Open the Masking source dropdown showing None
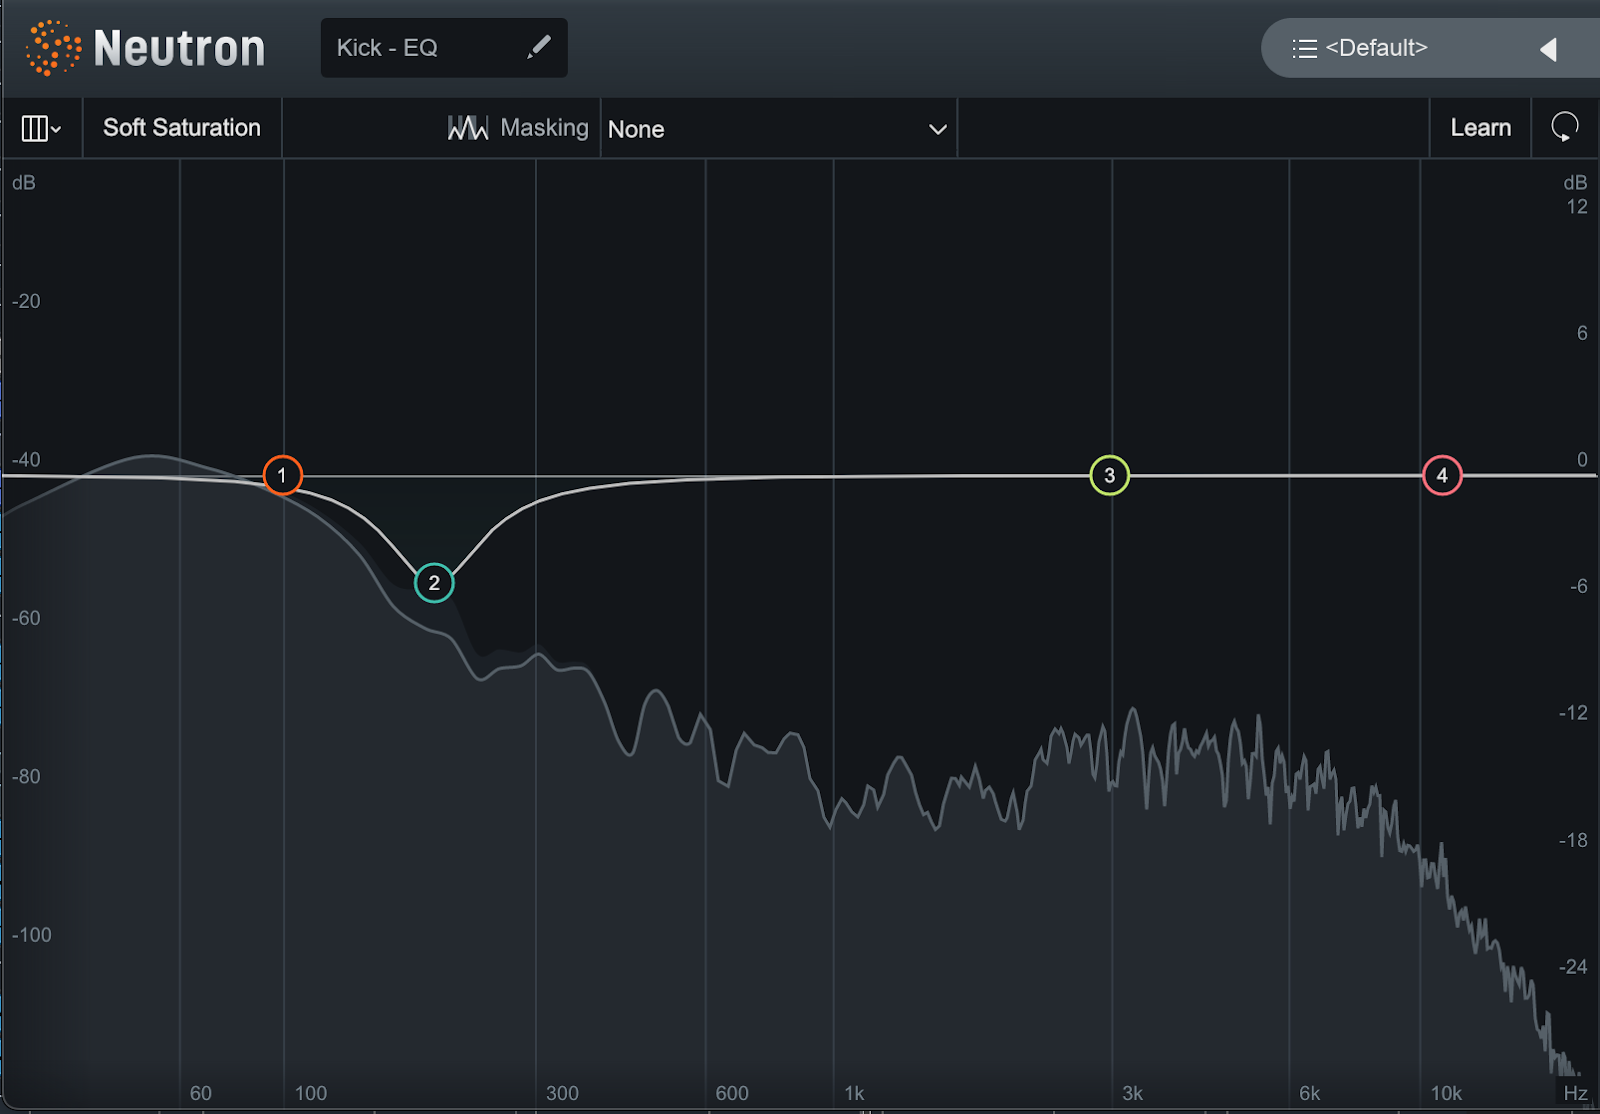Viewport: 1600px width, 1114px height. coord(778,129)
